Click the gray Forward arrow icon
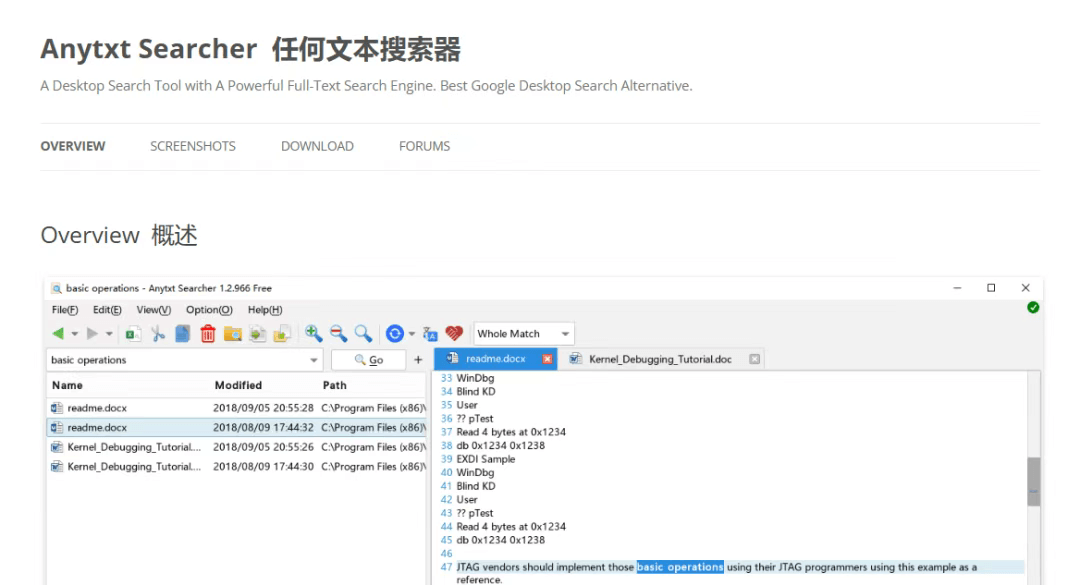Image resolution: width=1080 pixels, height=585 pixels. [92, 333]
